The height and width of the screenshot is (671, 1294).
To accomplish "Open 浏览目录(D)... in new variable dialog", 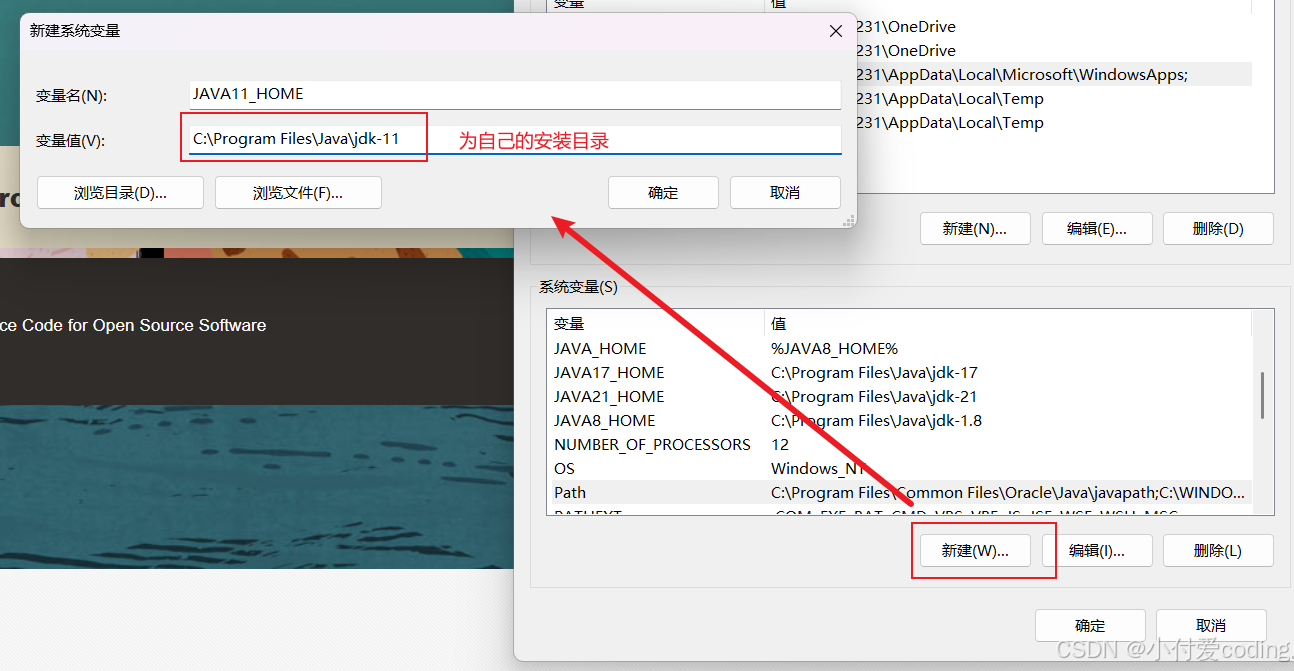I will (120, 193).
